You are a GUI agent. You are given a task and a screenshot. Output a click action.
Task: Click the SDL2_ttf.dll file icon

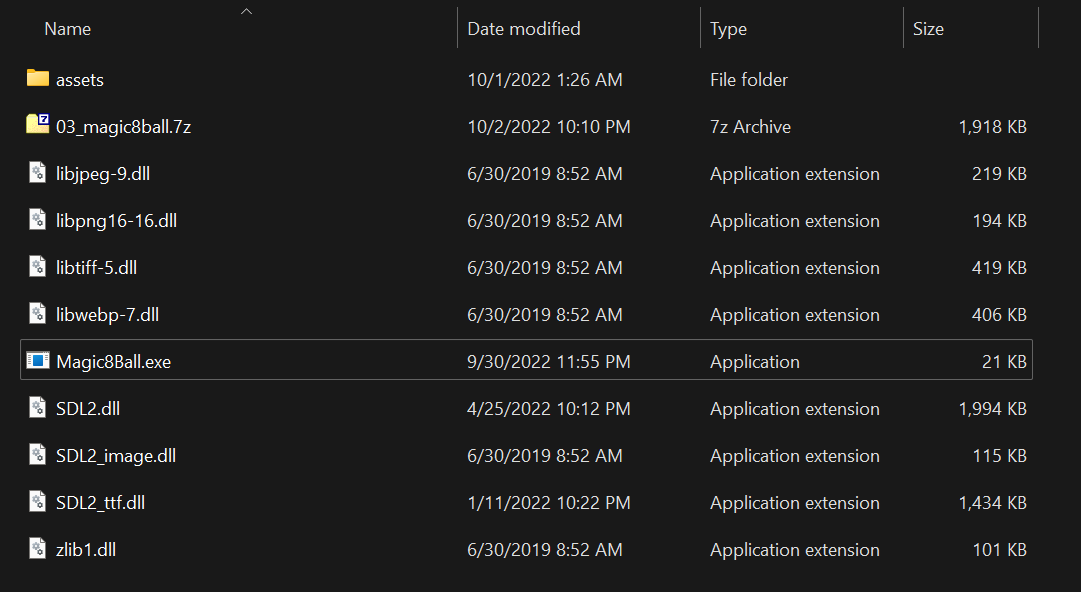coord(37,502)
